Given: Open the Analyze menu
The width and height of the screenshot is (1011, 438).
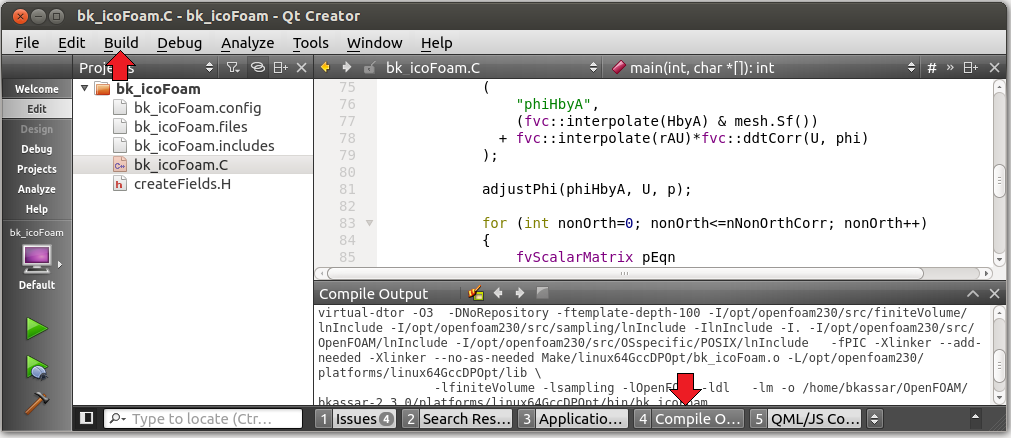Looking at the screenshot, I should pos(248,43).
